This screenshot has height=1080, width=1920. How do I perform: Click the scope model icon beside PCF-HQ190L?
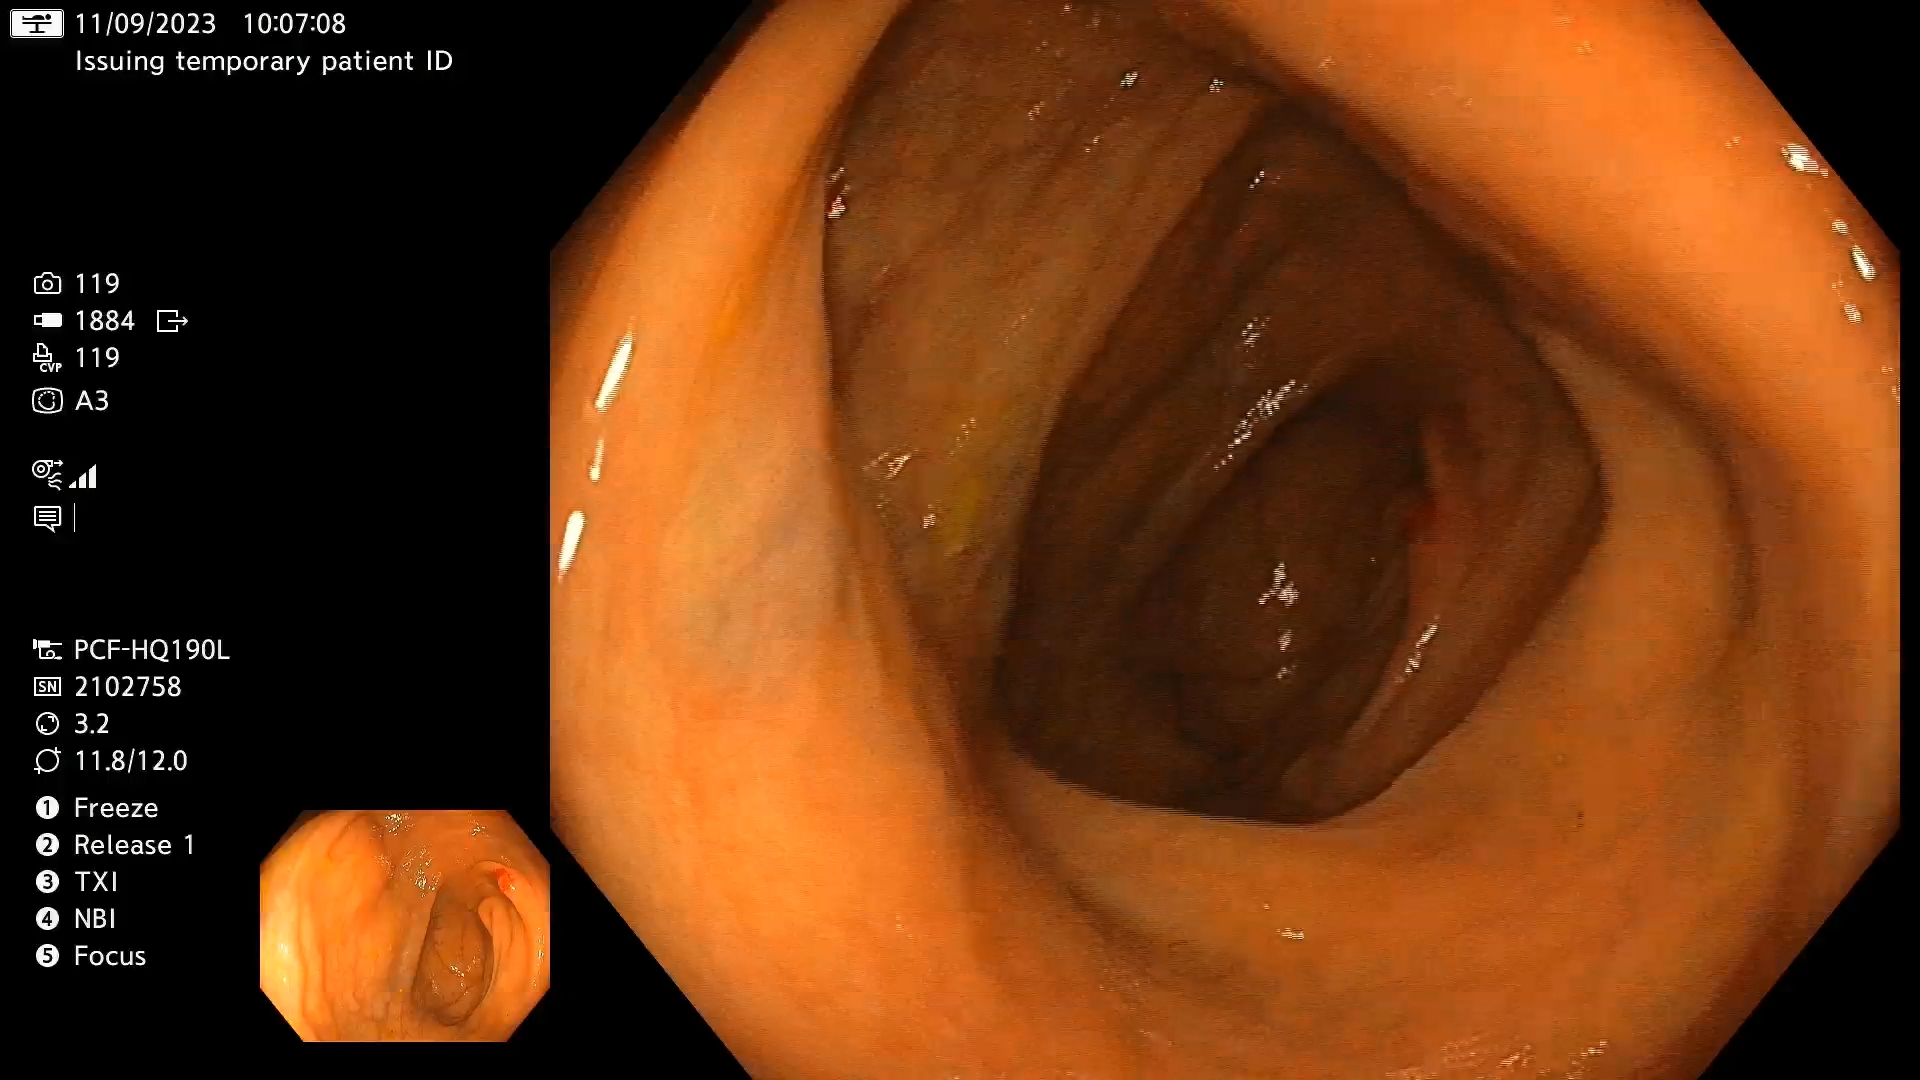pyautogui.click(x=47, y=650)
